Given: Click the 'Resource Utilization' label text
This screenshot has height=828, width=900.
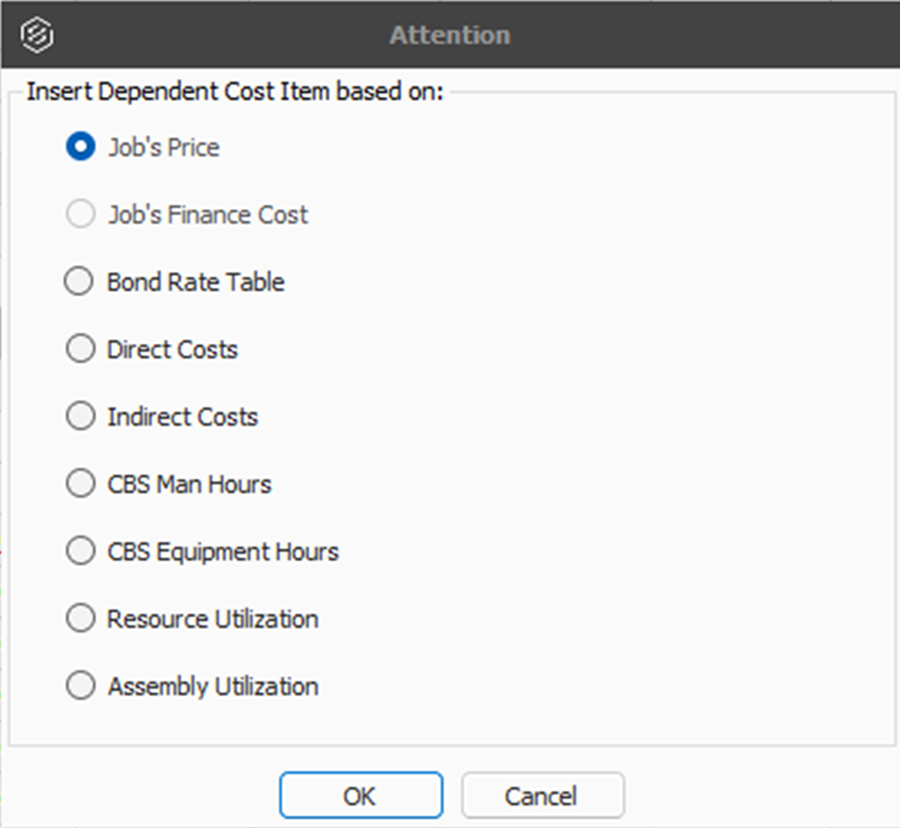Looking at the screenshot, I should (213, 619).
